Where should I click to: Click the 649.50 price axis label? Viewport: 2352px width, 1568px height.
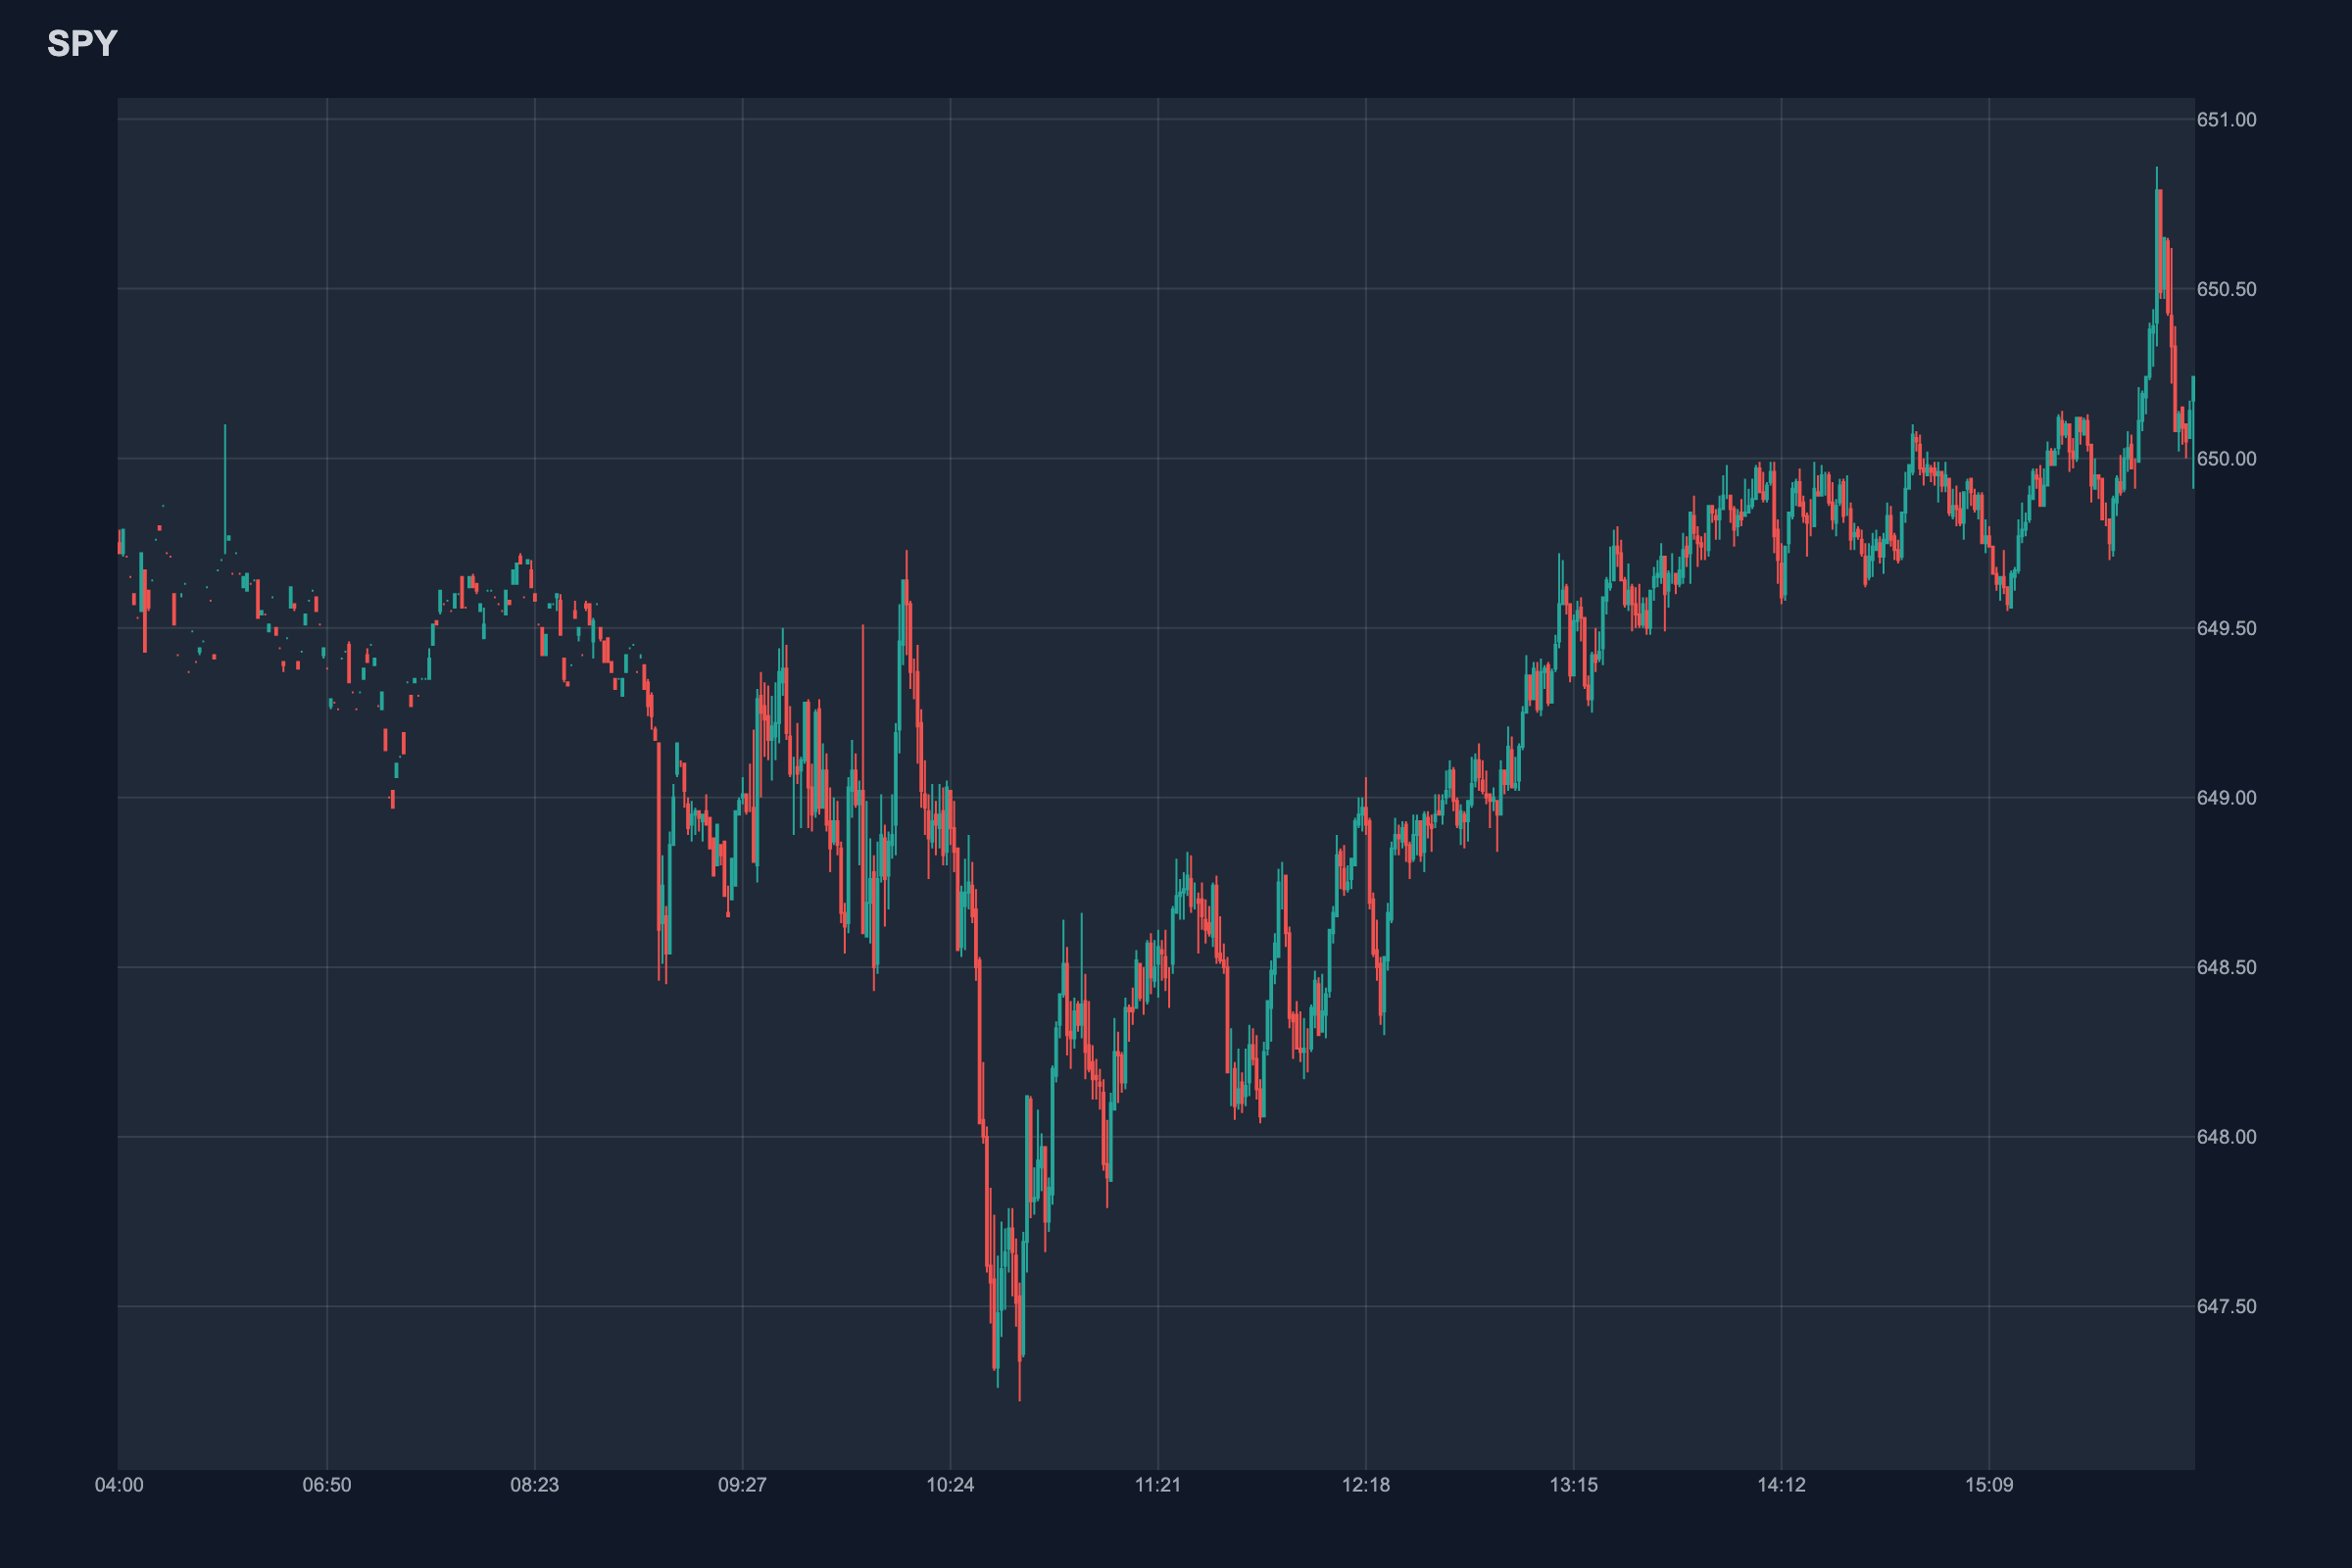[x=2226, y=628]
